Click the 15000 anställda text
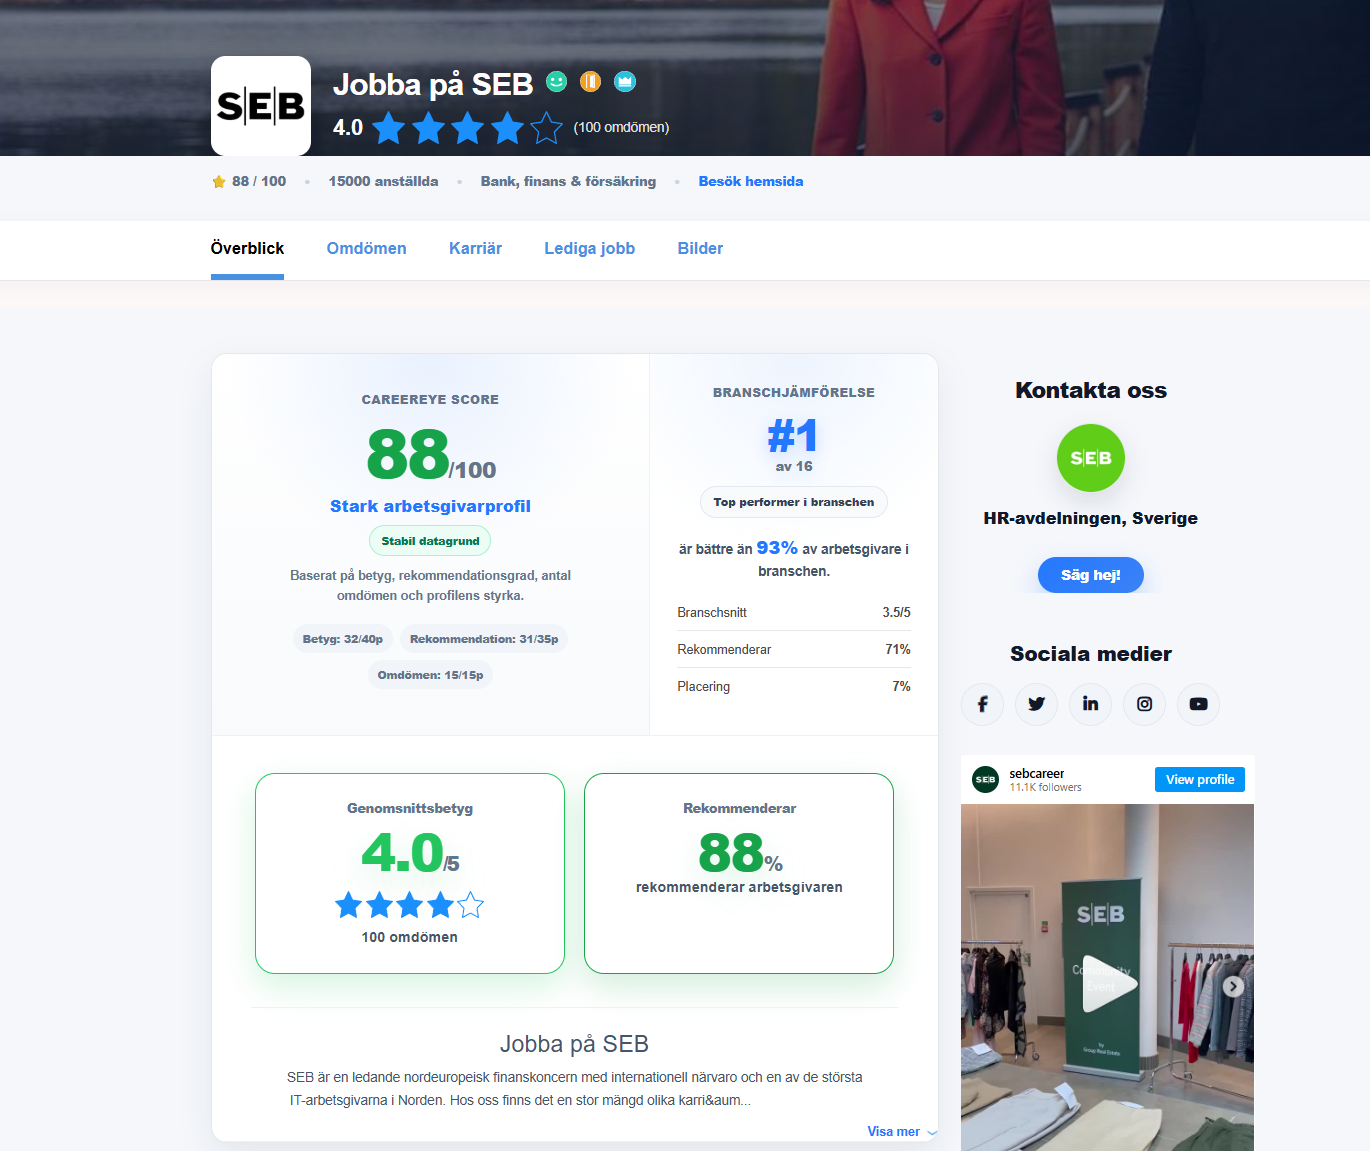 pos(383,182)
